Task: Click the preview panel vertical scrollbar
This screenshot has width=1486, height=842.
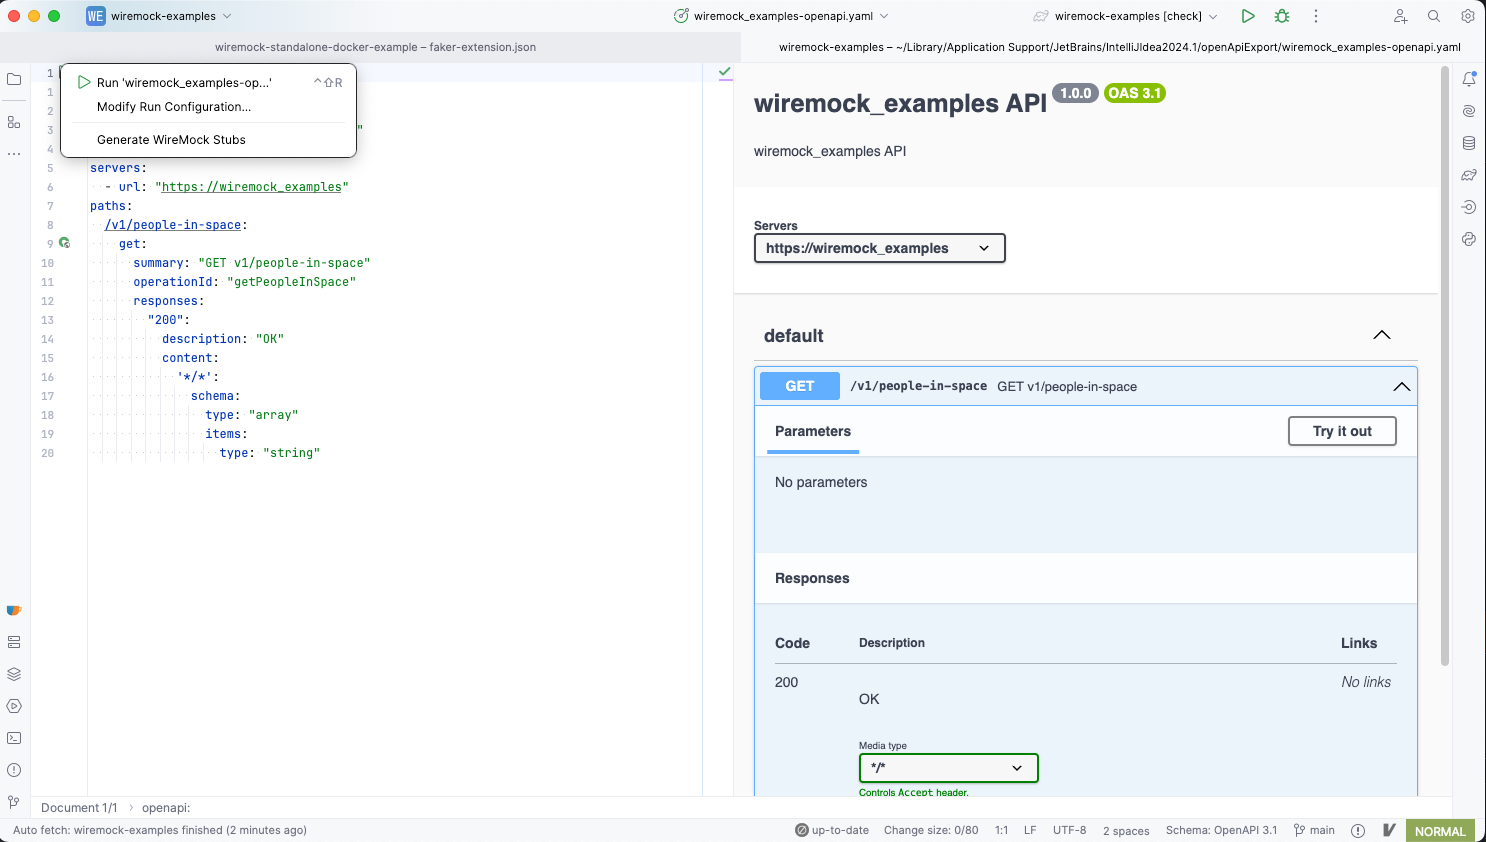Action: pyautogui.click(x=1444, y=365)
